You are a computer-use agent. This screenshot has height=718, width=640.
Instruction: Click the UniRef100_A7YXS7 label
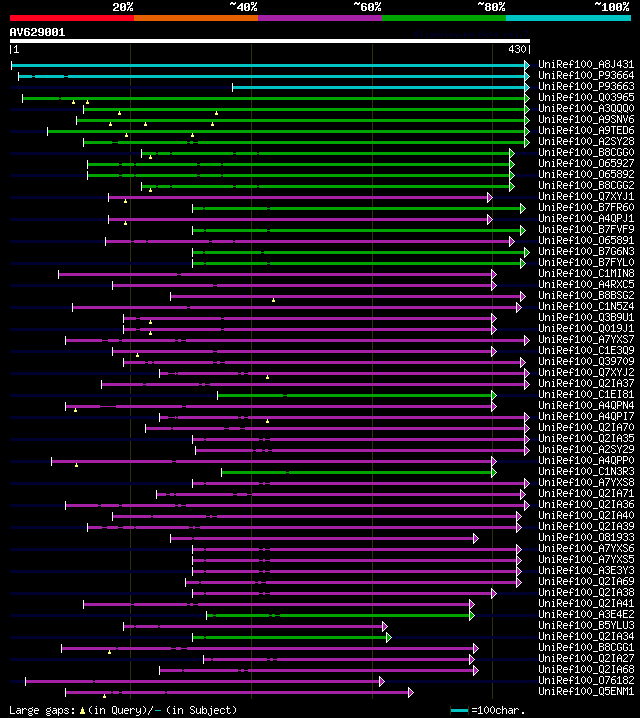point(586,339)
